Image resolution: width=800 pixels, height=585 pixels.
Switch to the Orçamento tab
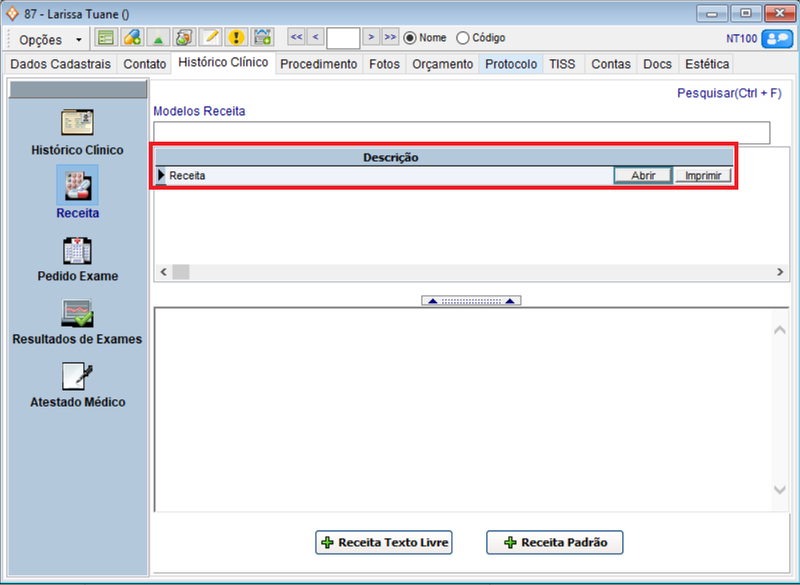(443, 64)
